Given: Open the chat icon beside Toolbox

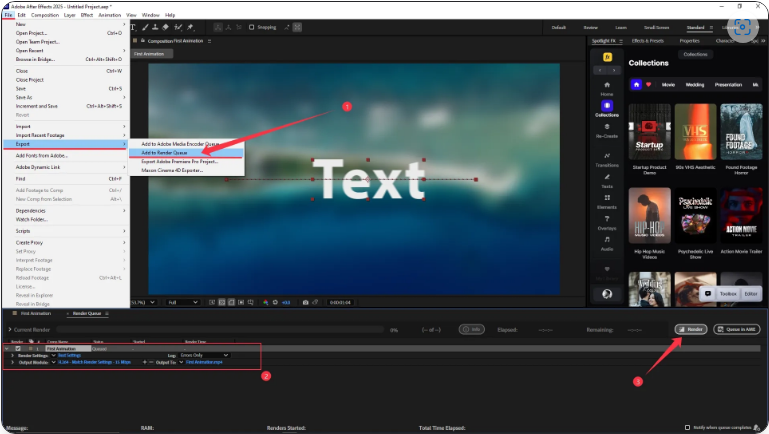Looking at the screenshot, I should click(x=708, y=293).
